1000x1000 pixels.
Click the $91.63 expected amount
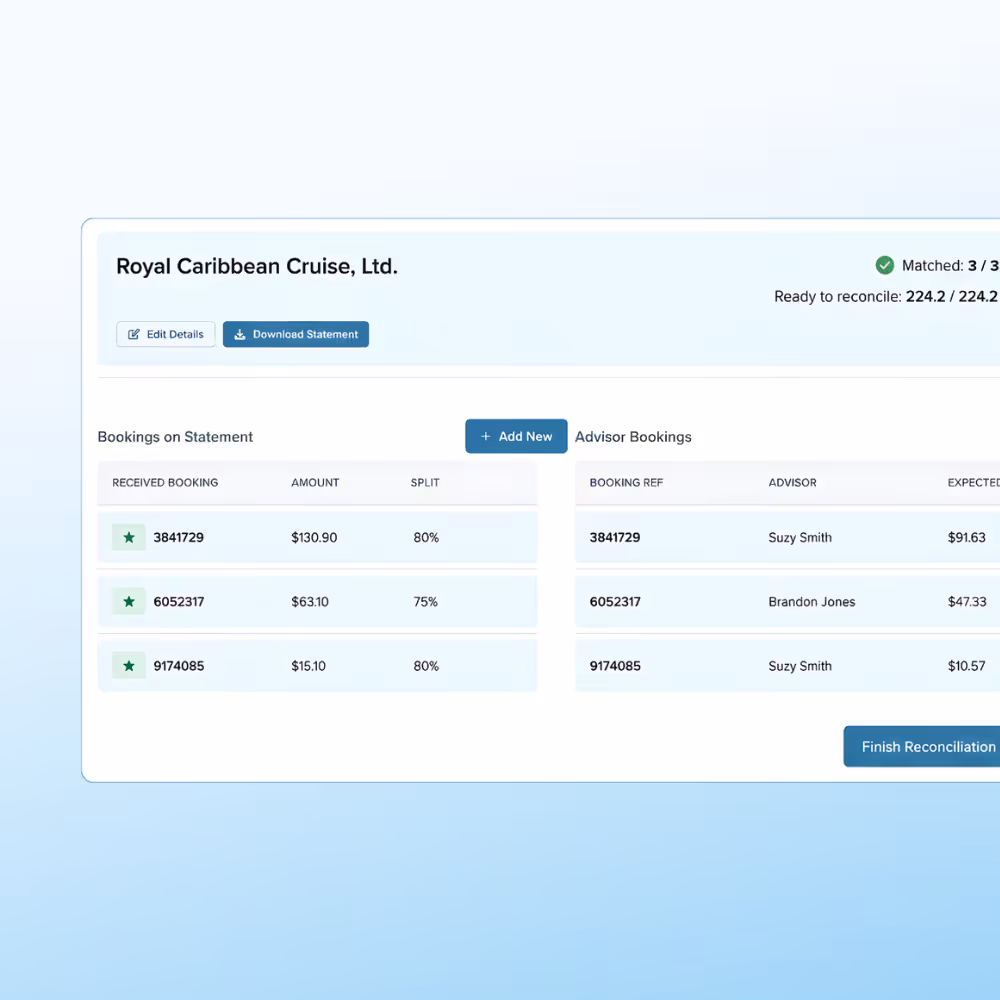click(966, 538)
